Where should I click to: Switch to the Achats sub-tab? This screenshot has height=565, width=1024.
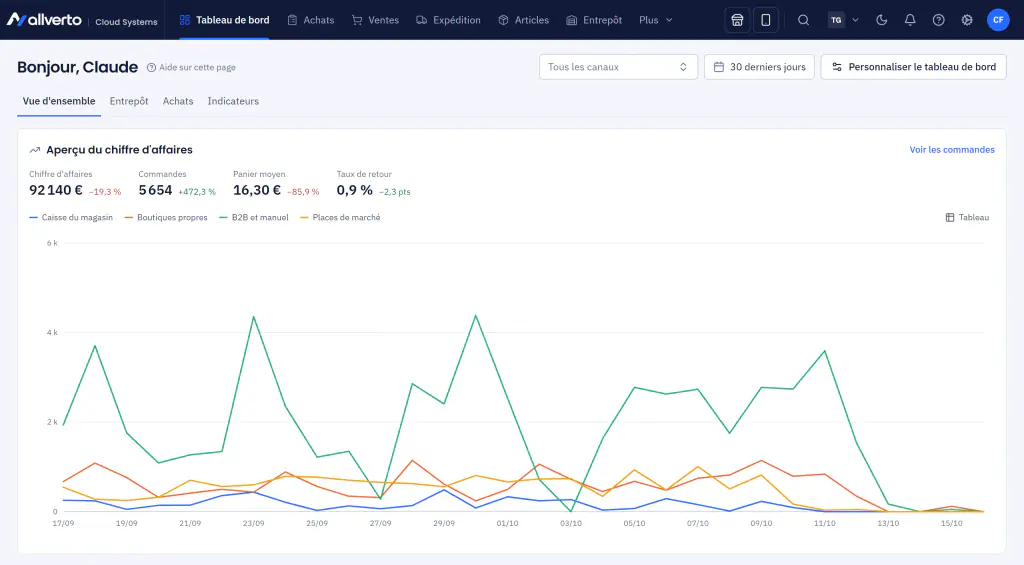pos(178,101)
